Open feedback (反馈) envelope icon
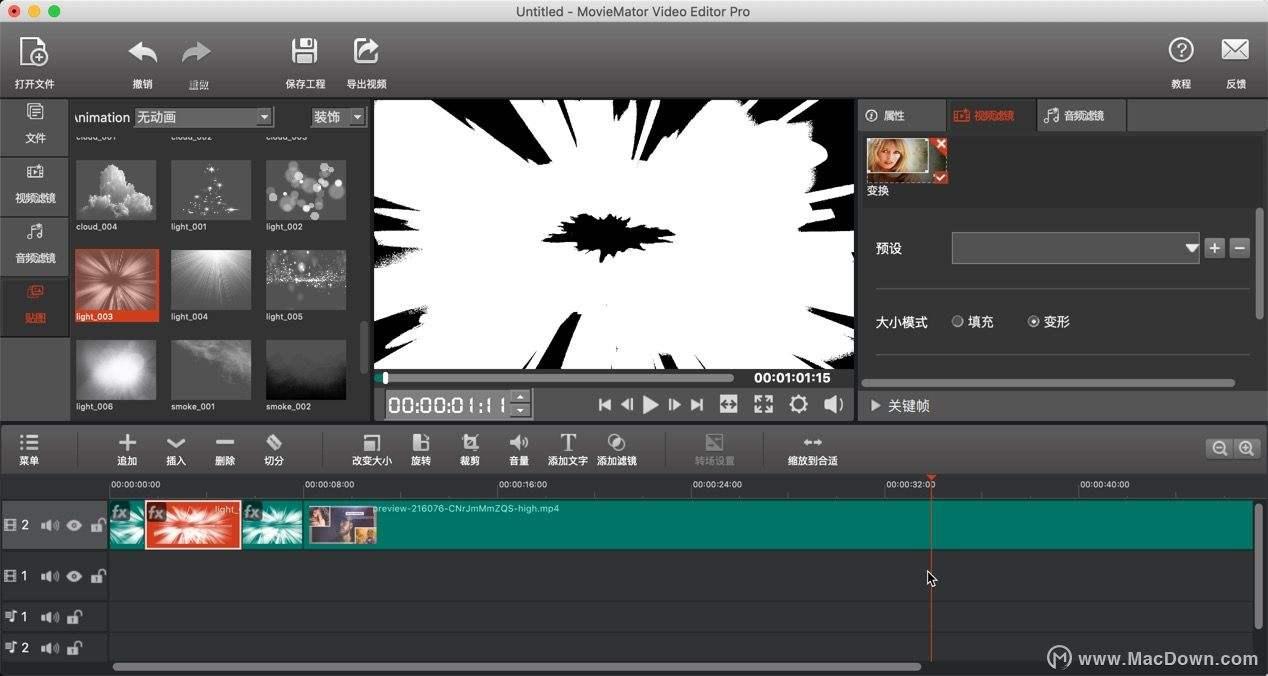The width and height of the screenshot is (1268, 676). click(x=1235, y=50)
